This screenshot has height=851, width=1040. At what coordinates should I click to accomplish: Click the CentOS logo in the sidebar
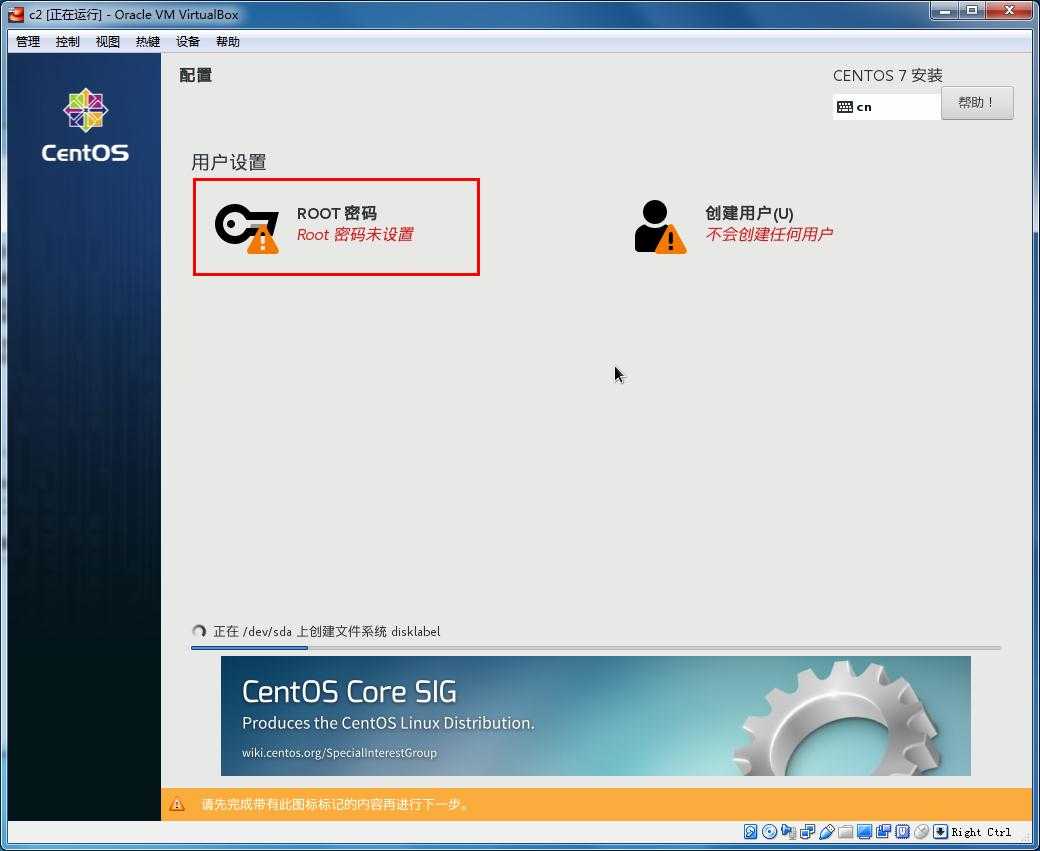pyautogui.click(x=85, y=125)
